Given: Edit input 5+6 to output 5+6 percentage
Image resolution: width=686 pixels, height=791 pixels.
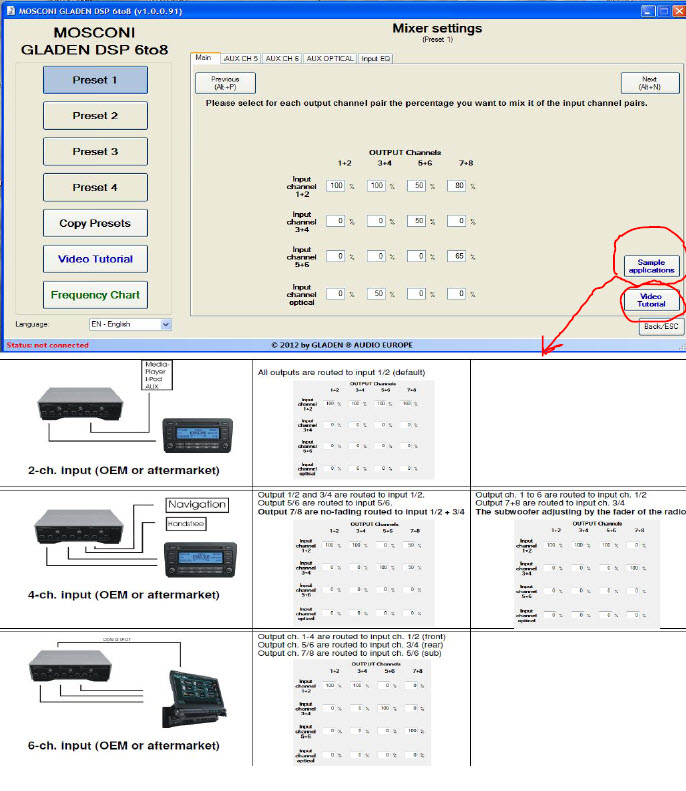Looking at the screenshot, I should click(x=416, y=256).
